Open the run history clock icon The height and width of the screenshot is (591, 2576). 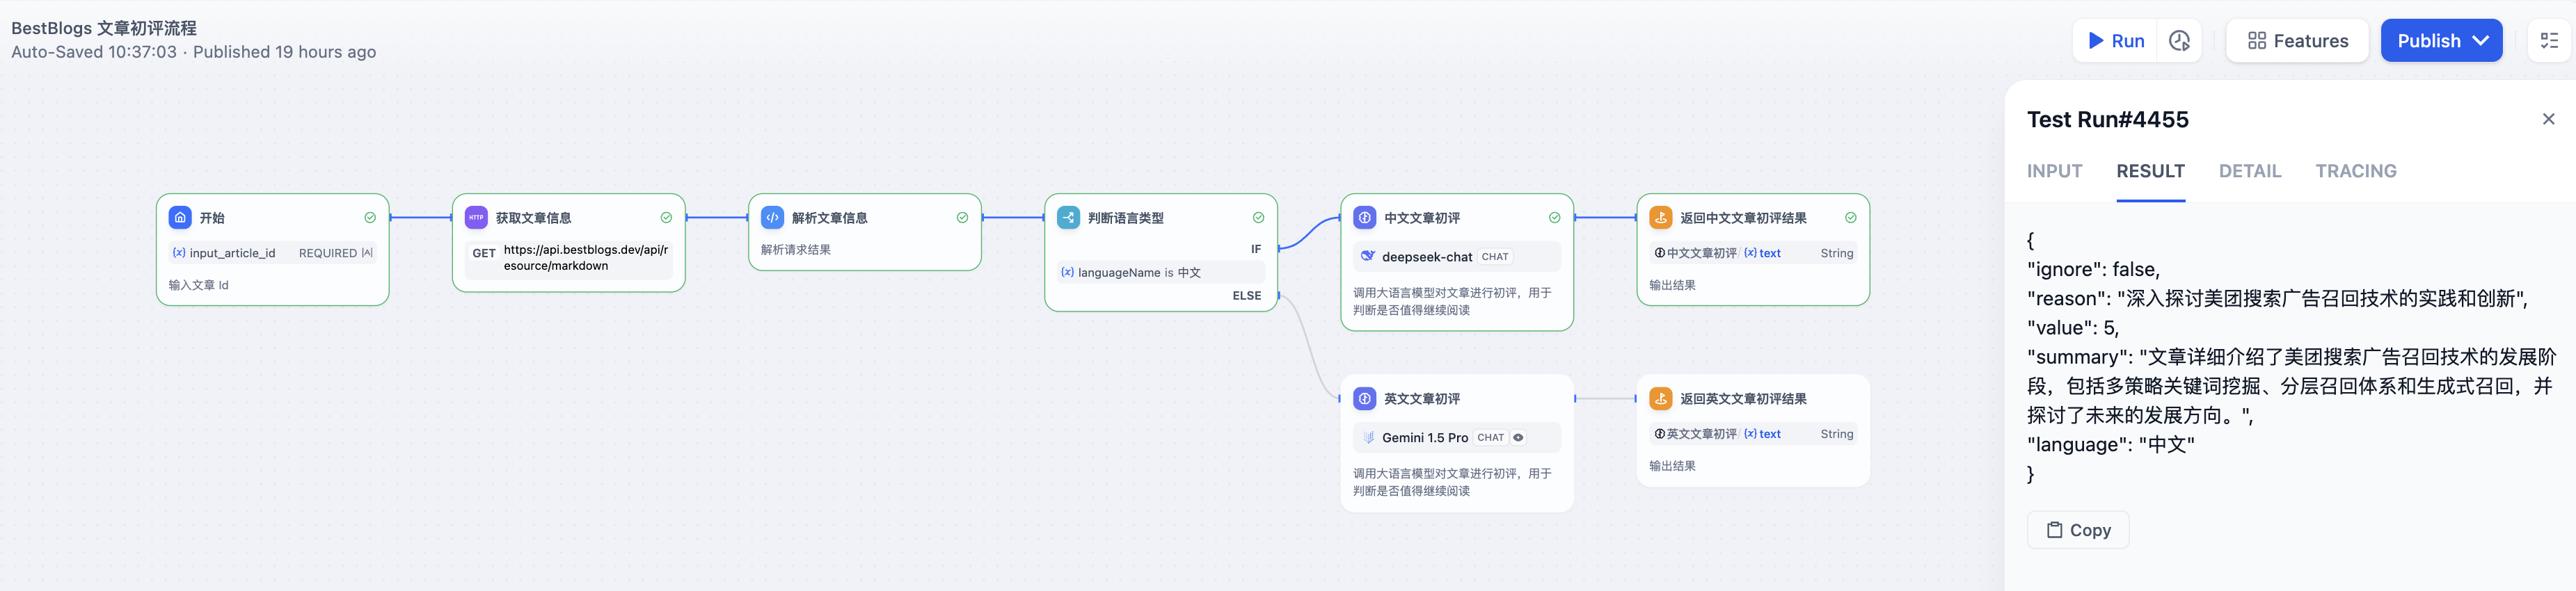tap(2179, 41)
